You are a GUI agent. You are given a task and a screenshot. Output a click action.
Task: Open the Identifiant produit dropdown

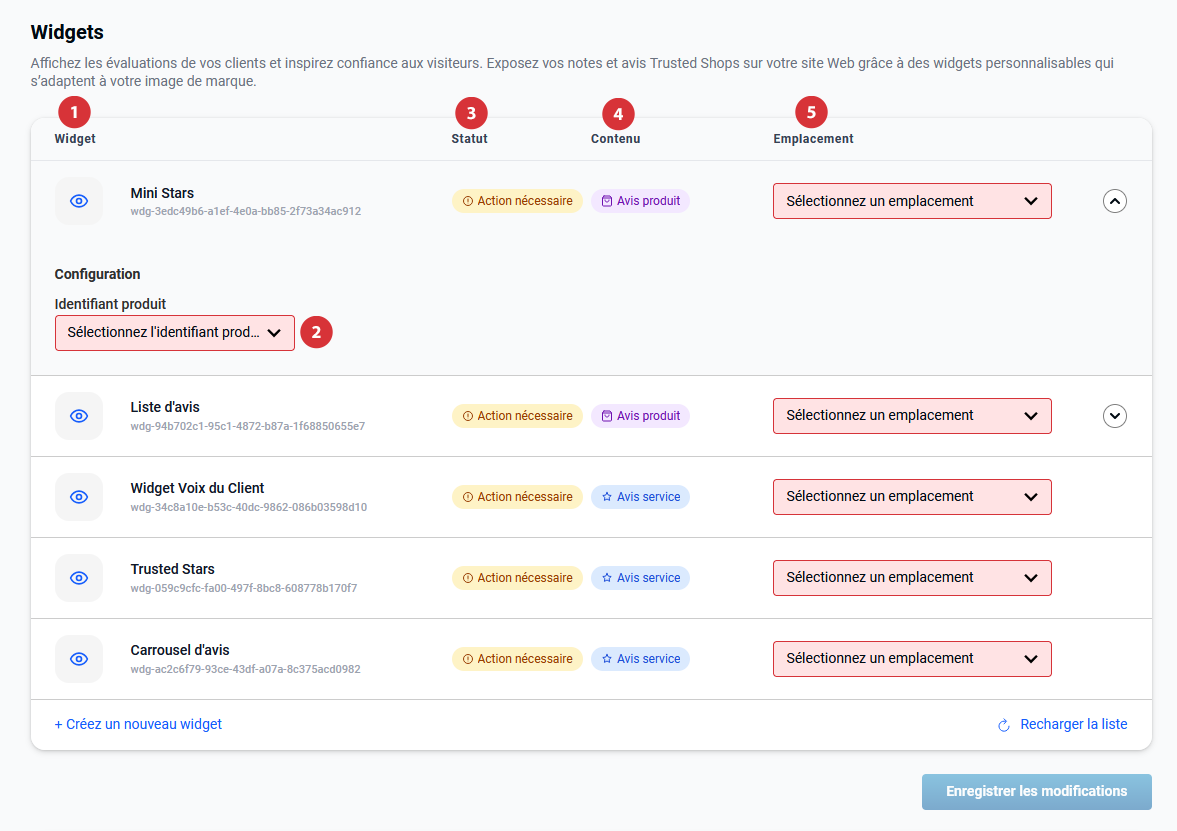(x=175, y=333)
